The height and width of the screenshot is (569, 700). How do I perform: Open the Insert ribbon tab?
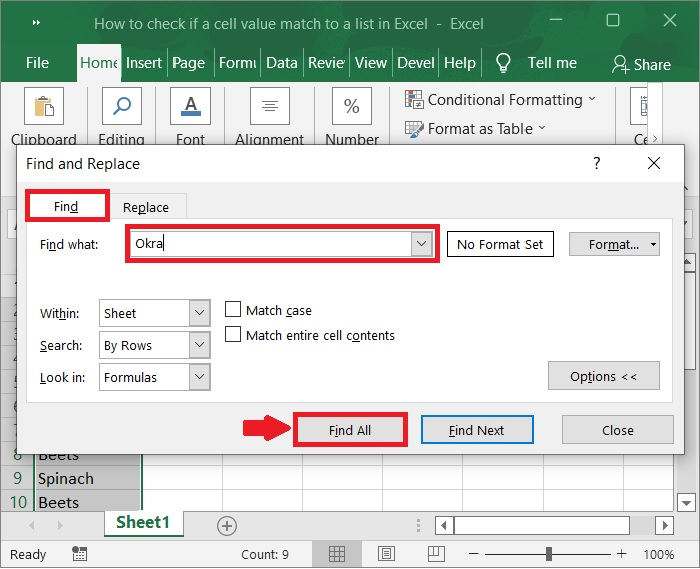tap(144, 63)
